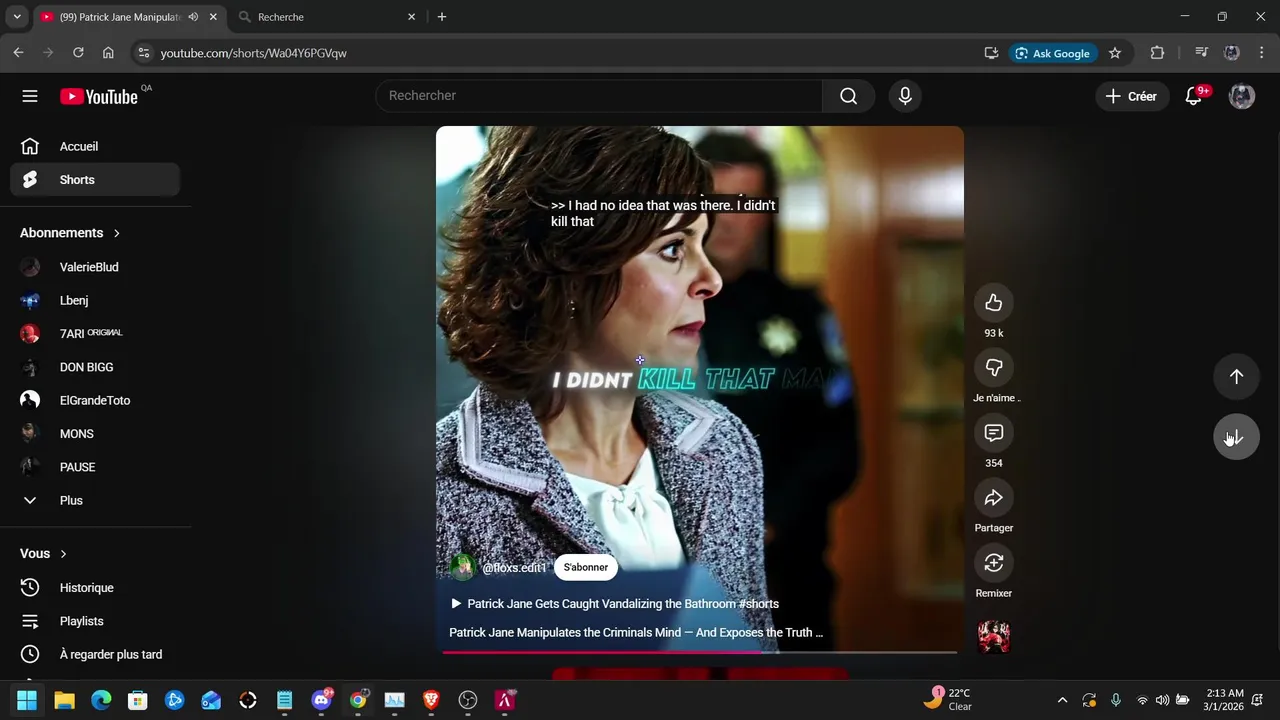Focus the Rechercher search field
The width and height of the screenshot is (1280, 720).
[599, 96]
